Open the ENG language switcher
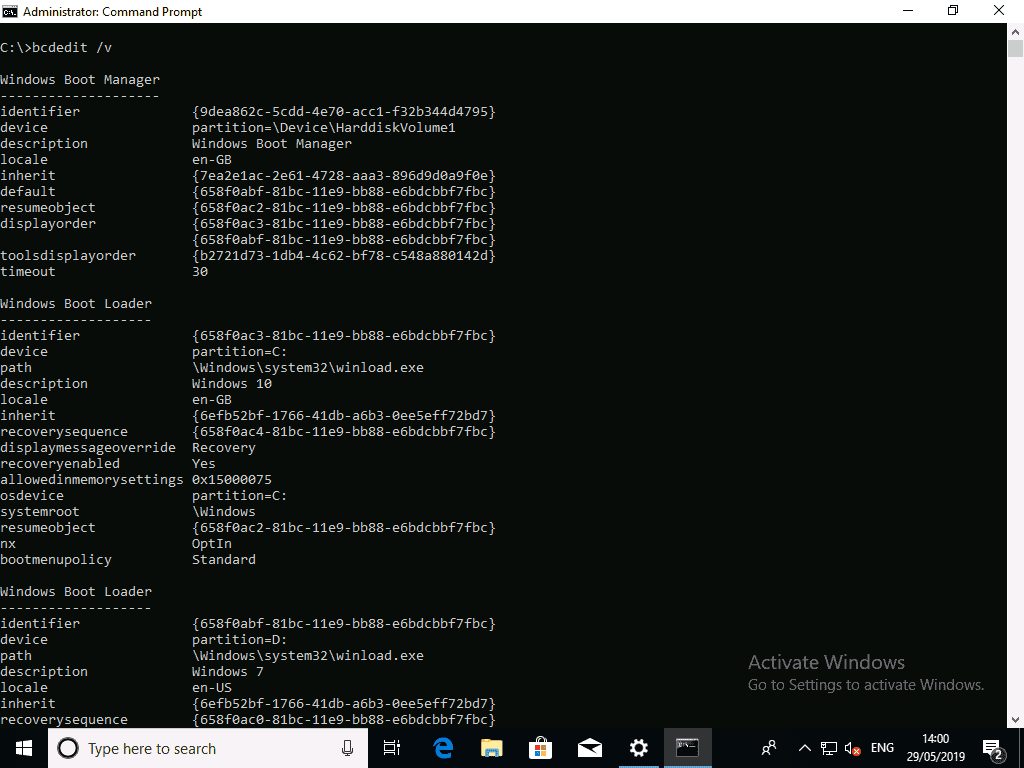Viewport: 1024px width, 768px height. [x=881, y=747]
